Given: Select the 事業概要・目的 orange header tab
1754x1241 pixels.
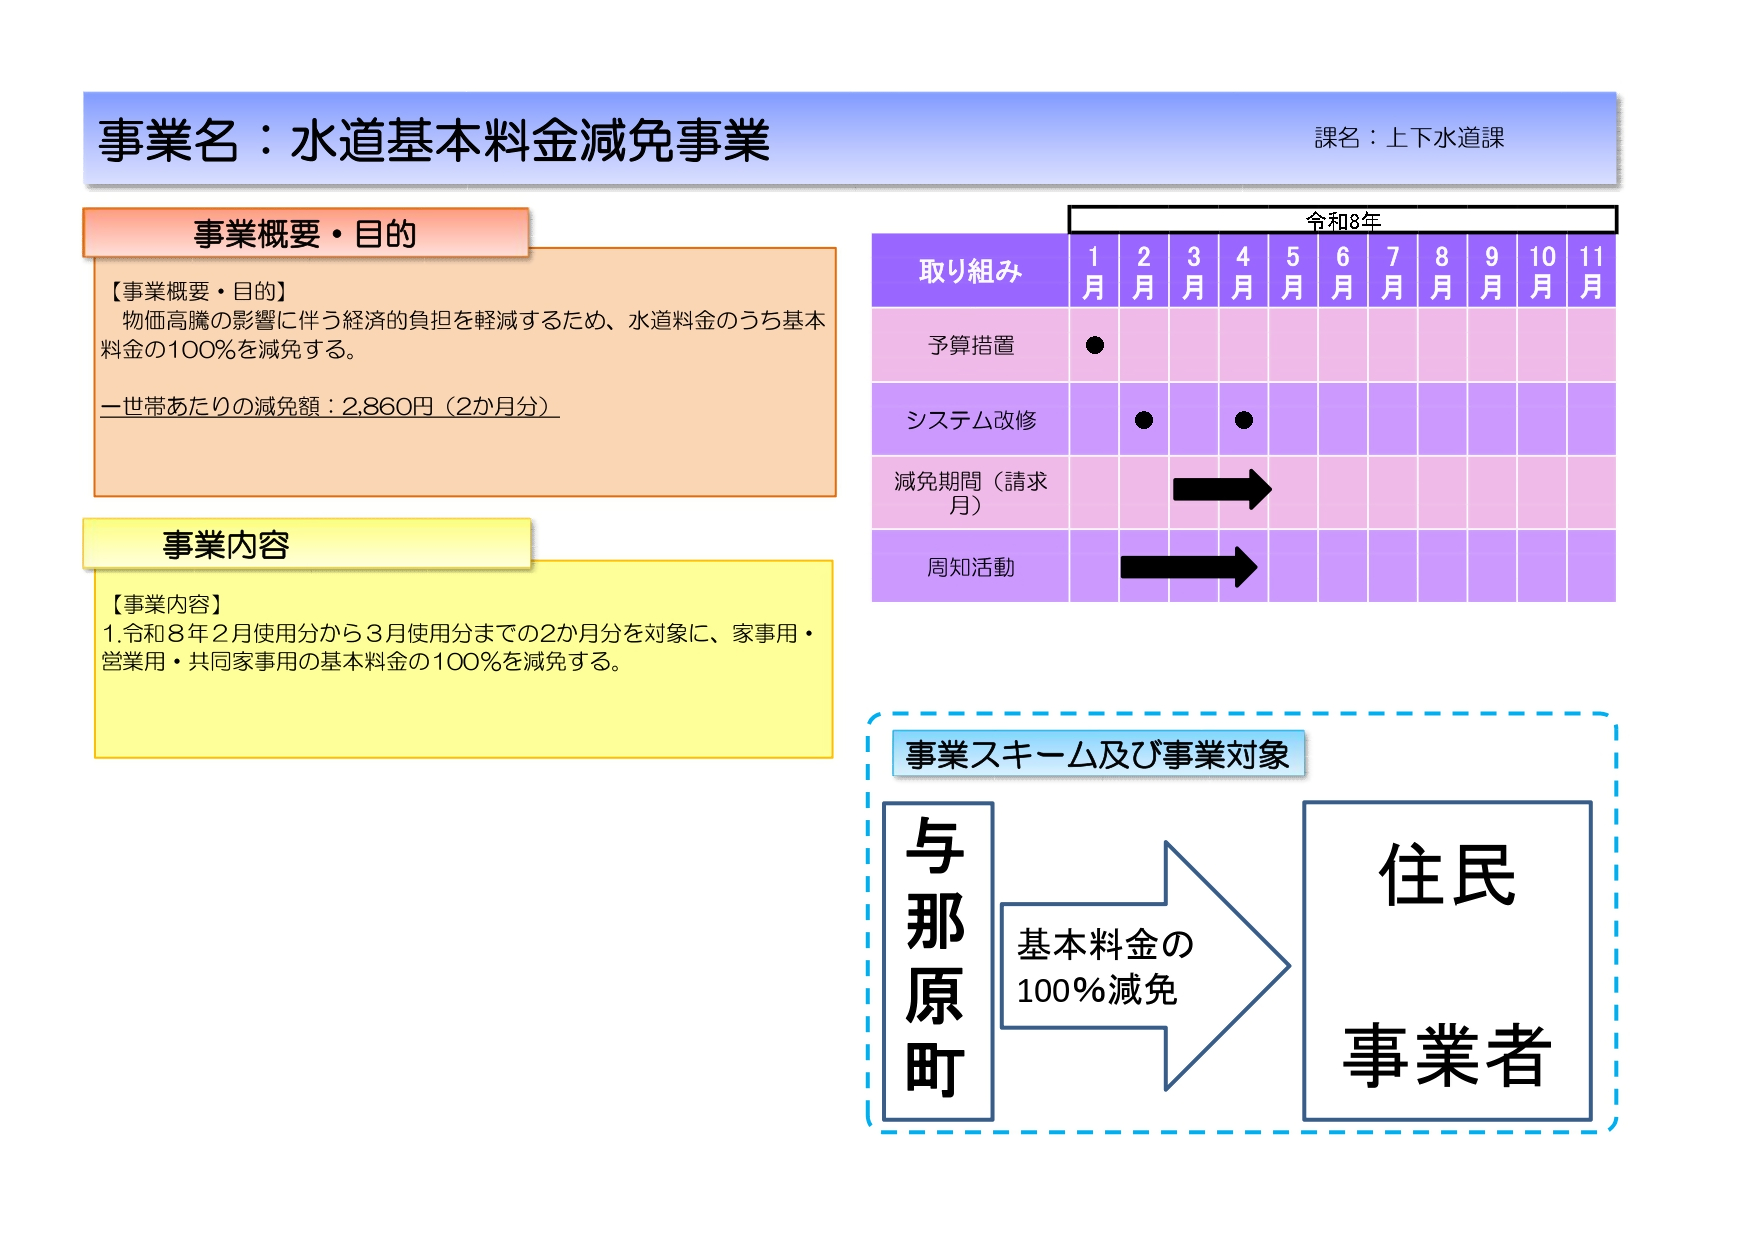Looking at the screenshot, I should click(x=305, y=233).
